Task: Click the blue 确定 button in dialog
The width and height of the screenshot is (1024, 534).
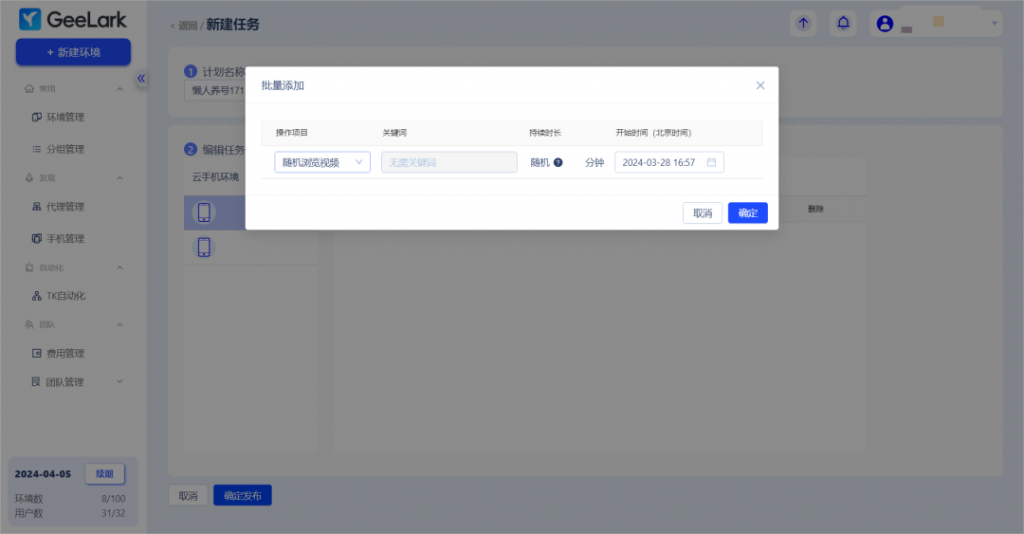Action: (747, 213)
